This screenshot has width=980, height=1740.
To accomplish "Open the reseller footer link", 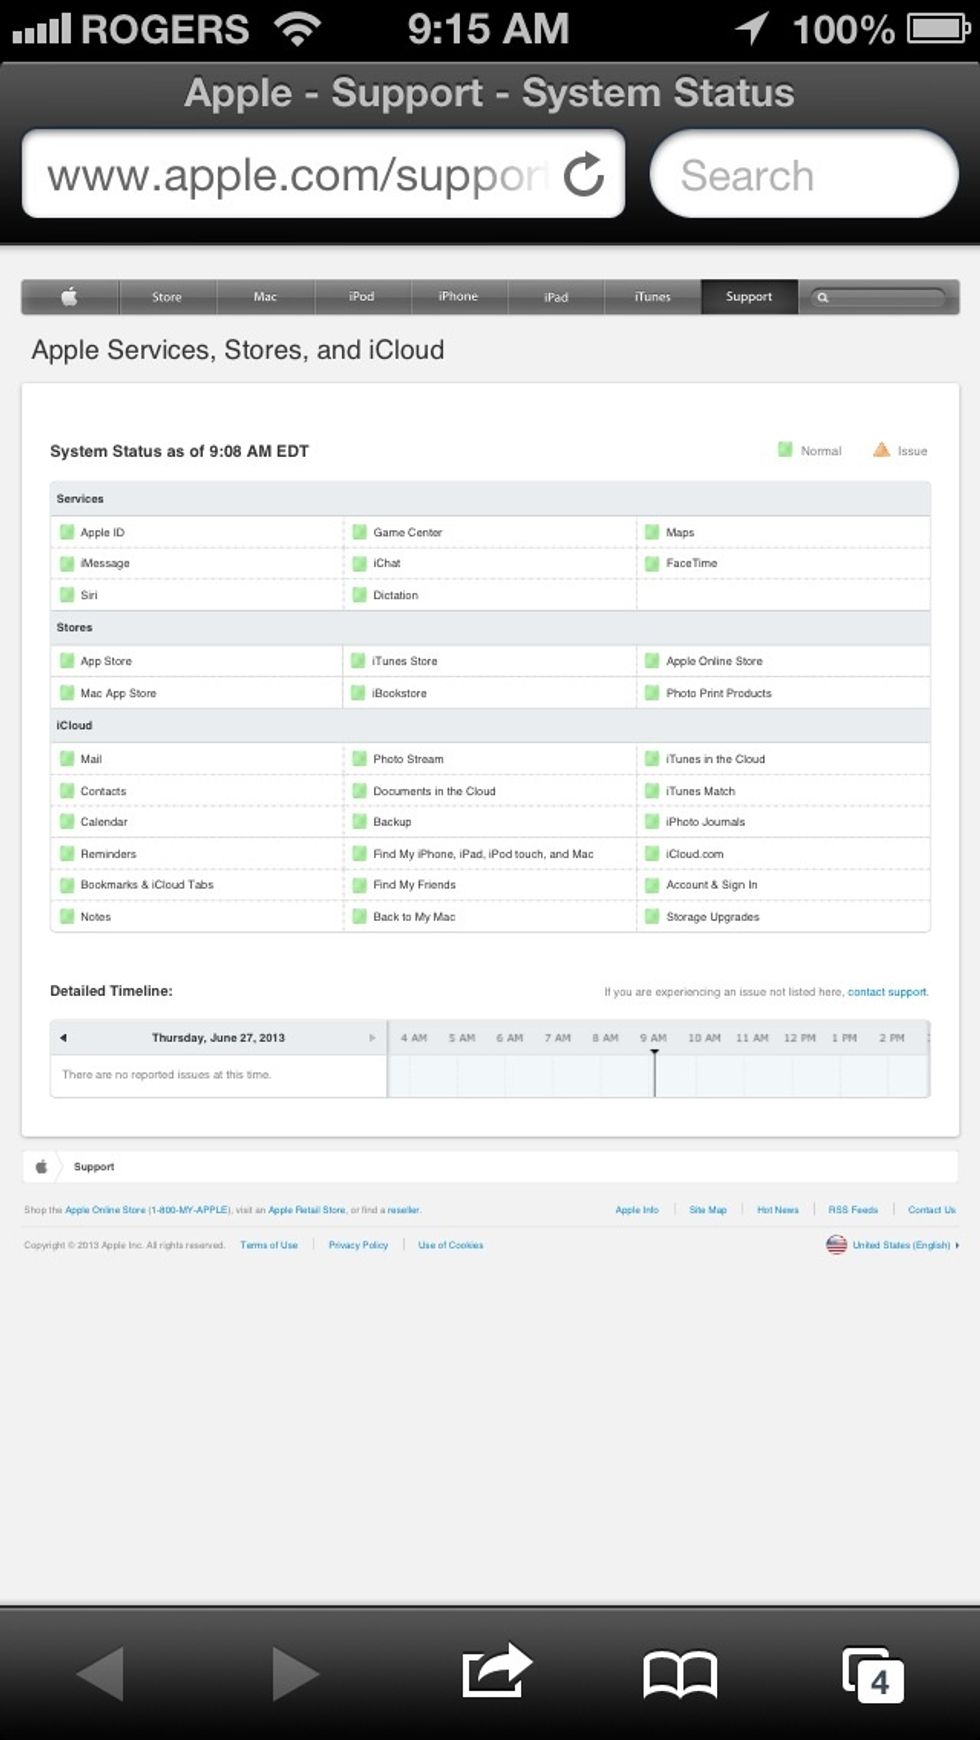I will click(404, 1210).
